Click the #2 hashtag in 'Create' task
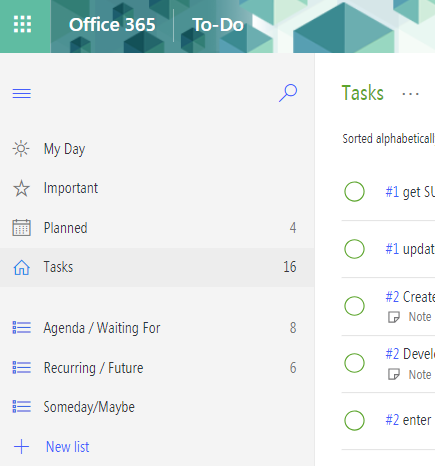 click(x=392, y=297)
